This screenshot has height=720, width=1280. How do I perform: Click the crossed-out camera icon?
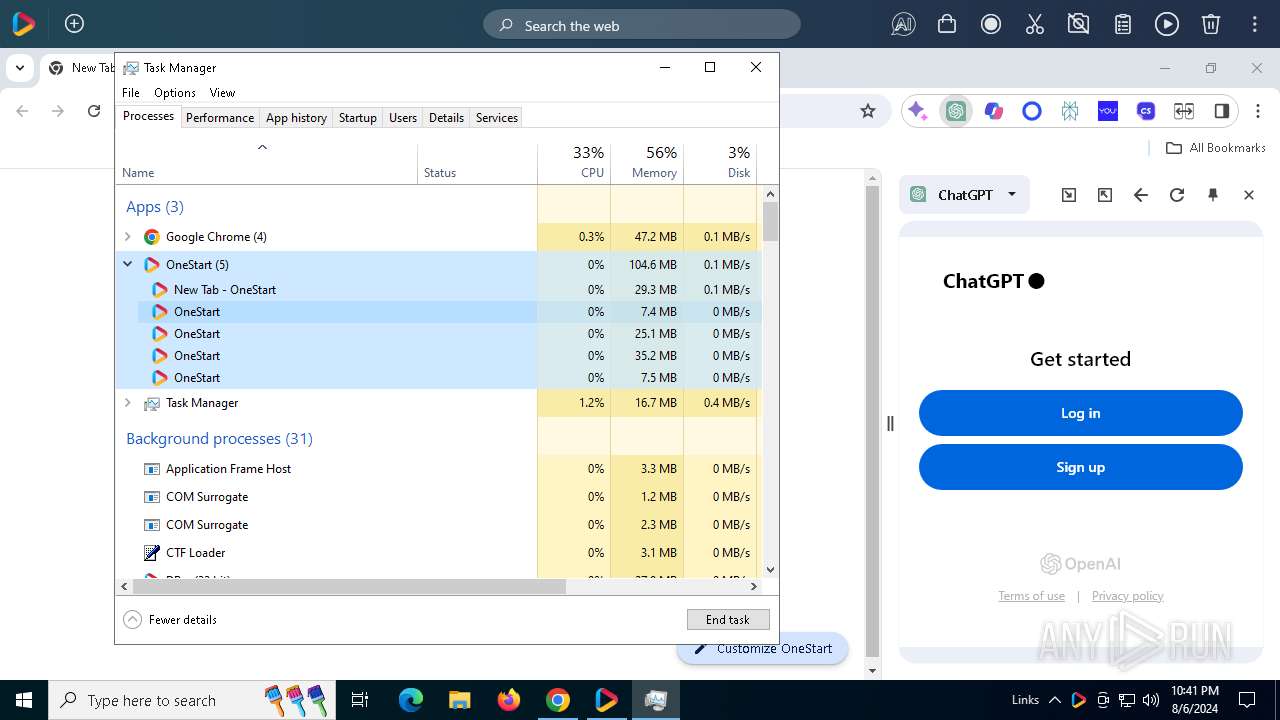pyautogui.click(x=1079, y=25)
